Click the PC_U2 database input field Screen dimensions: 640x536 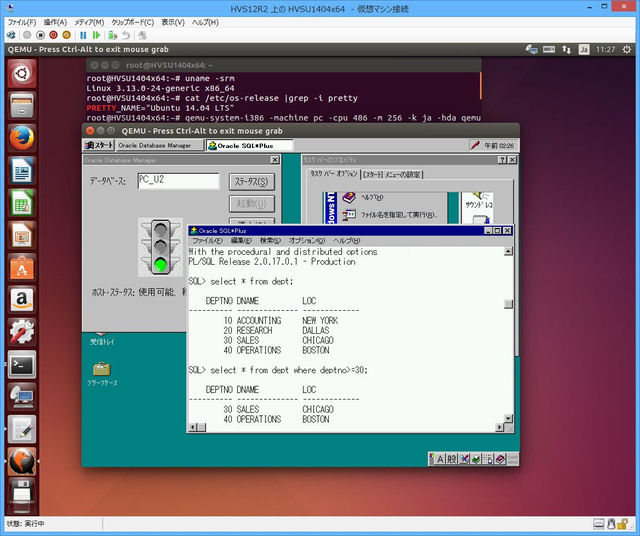pos(178,181)
